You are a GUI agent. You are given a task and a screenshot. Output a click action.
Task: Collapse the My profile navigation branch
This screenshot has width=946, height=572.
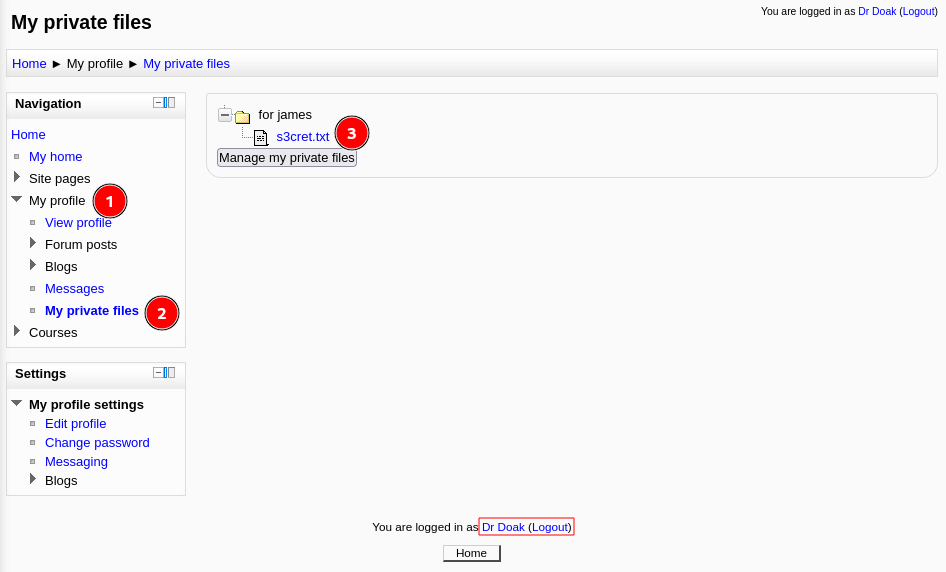pyautogui.click(x=17, y=199)
